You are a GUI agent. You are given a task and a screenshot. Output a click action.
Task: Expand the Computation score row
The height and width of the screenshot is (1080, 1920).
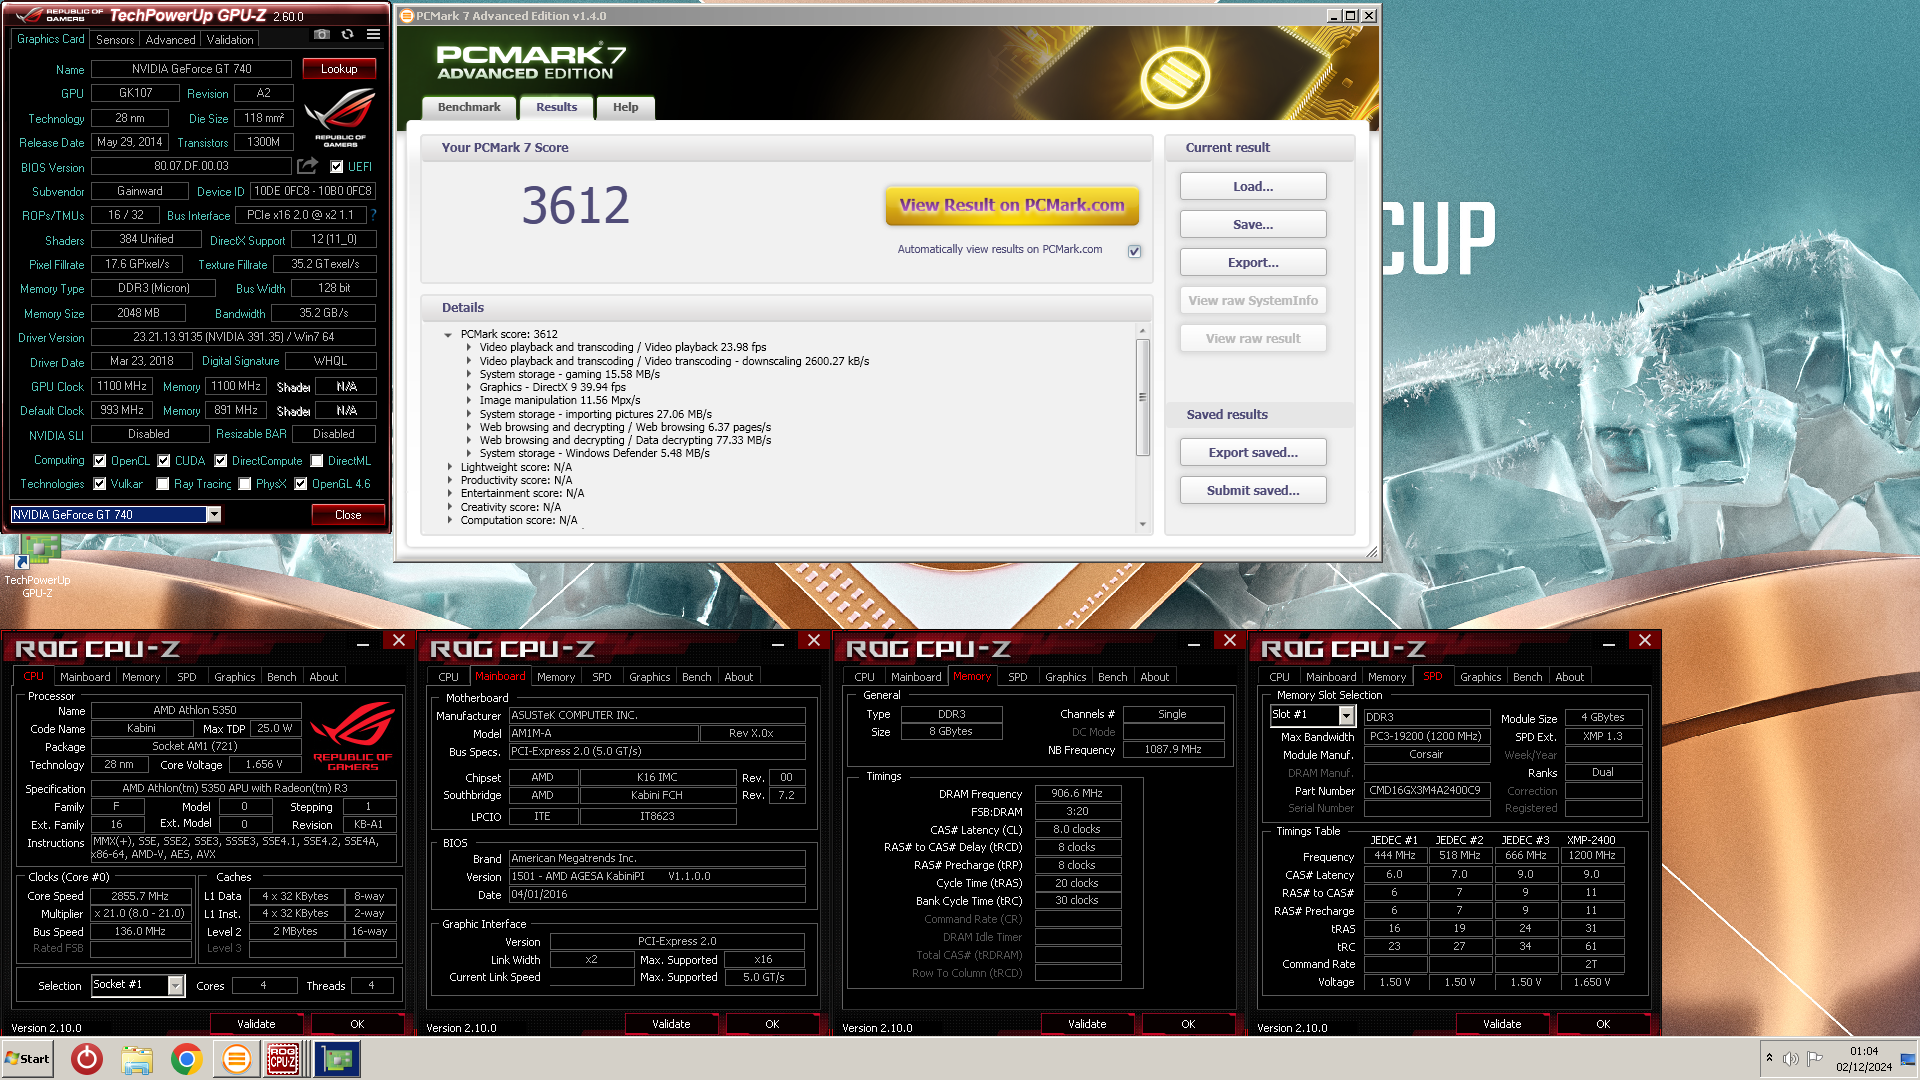449,520
